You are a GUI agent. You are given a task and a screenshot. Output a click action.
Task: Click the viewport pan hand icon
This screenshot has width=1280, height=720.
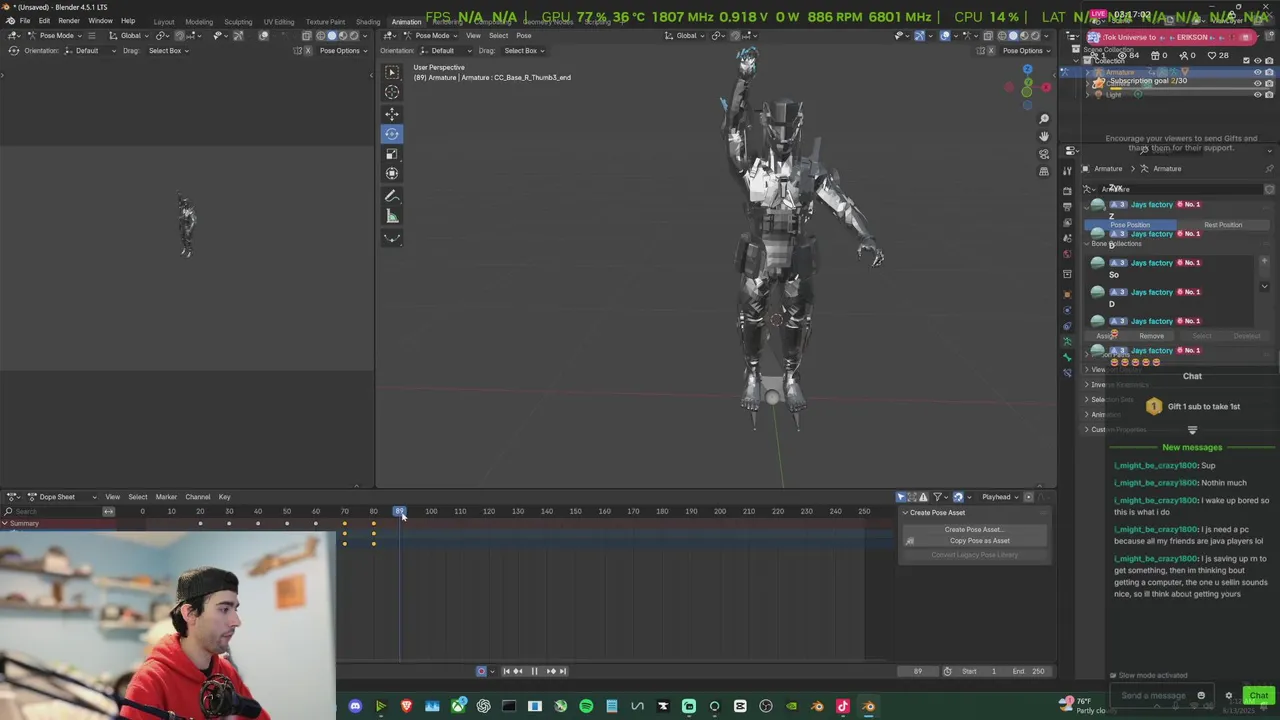[1044, 136]
